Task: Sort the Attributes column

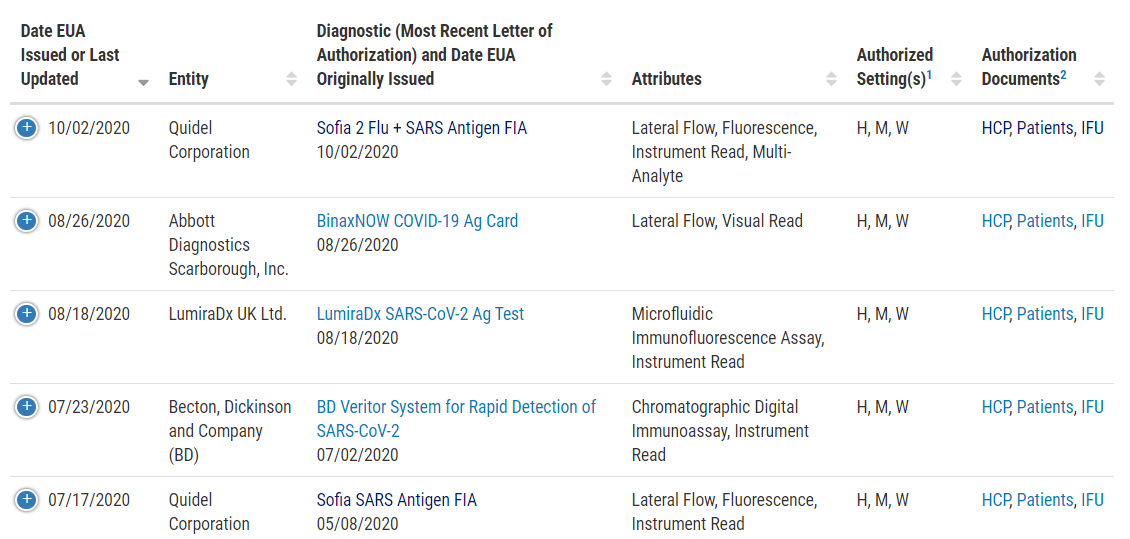Action: [x=832, y=79]
